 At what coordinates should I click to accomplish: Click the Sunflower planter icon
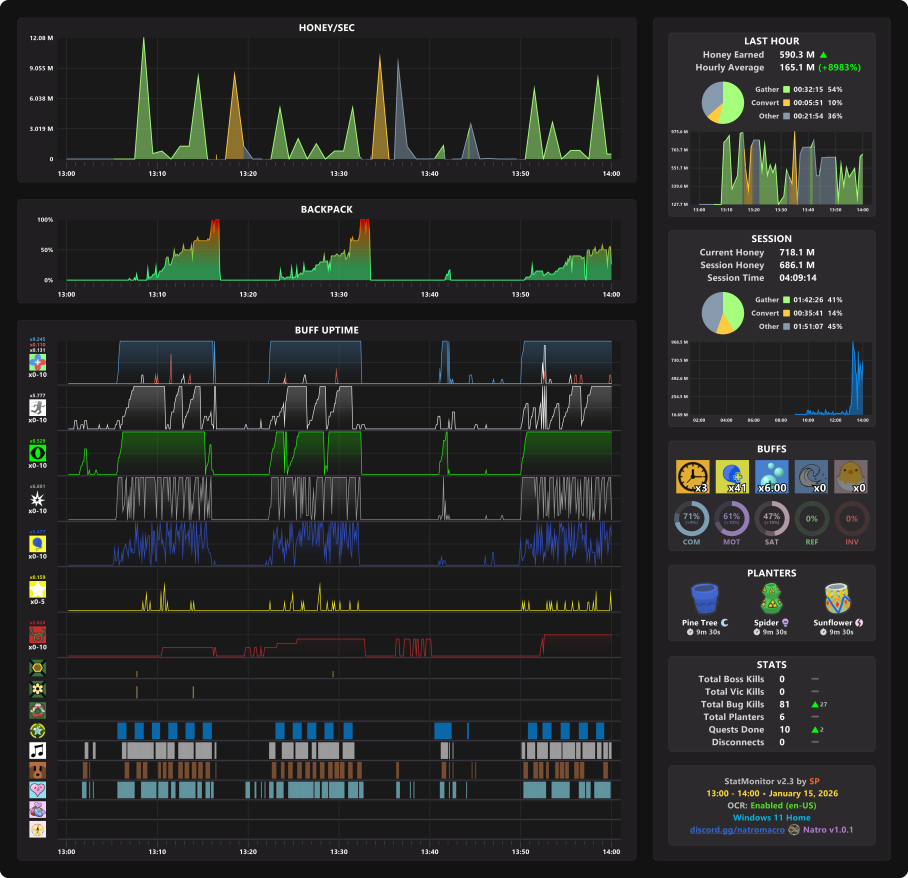(x=837, y=599)
